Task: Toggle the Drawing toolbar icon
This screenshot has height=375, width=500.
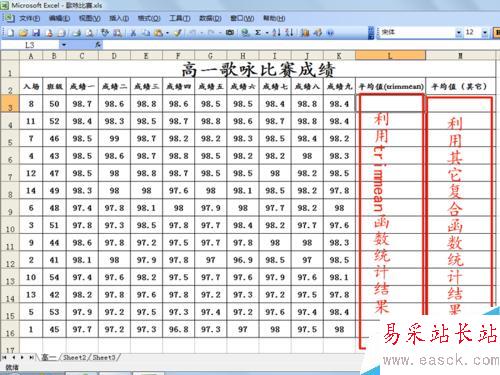Action: [317, 33]
